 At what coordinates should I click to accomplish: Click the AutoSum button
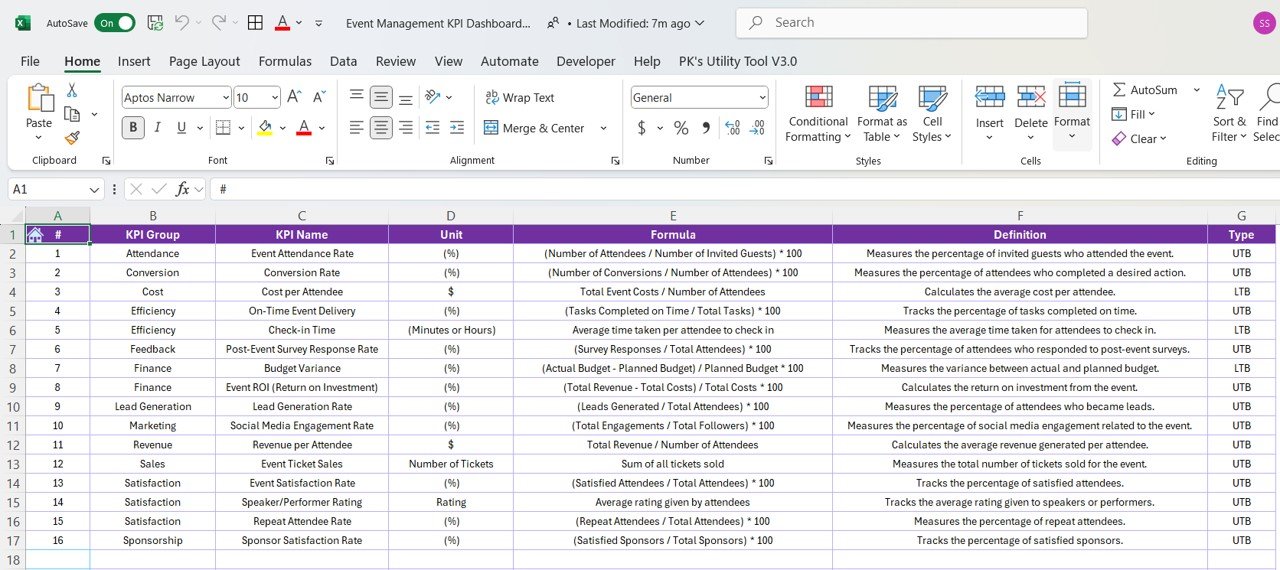1145,90
